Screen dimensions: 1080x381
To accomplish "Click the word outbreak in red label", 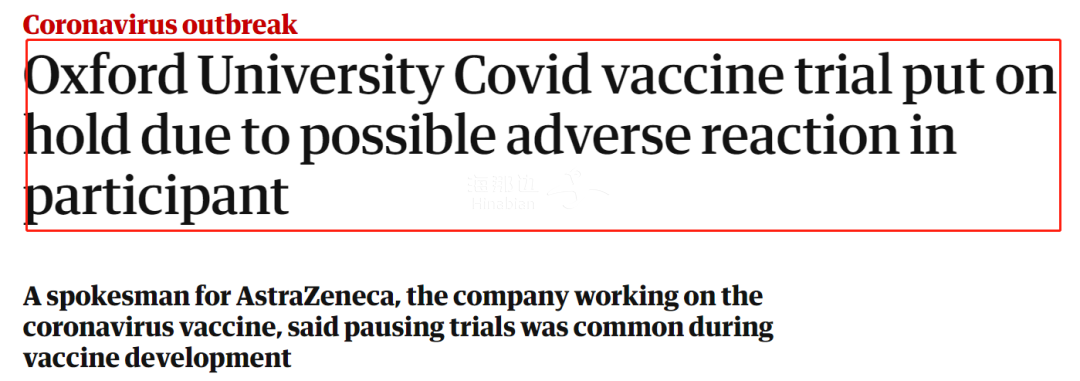I will tap(239, 25).
